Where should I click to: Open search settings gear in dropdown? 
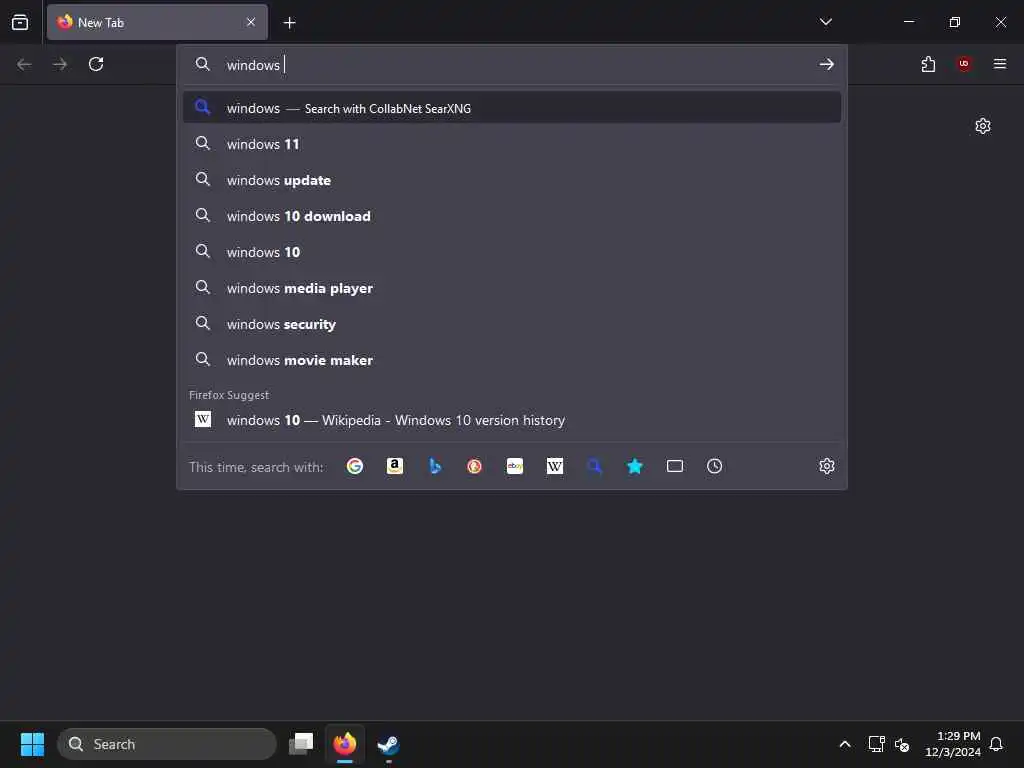pyautogui.click(x=827, y=466)
